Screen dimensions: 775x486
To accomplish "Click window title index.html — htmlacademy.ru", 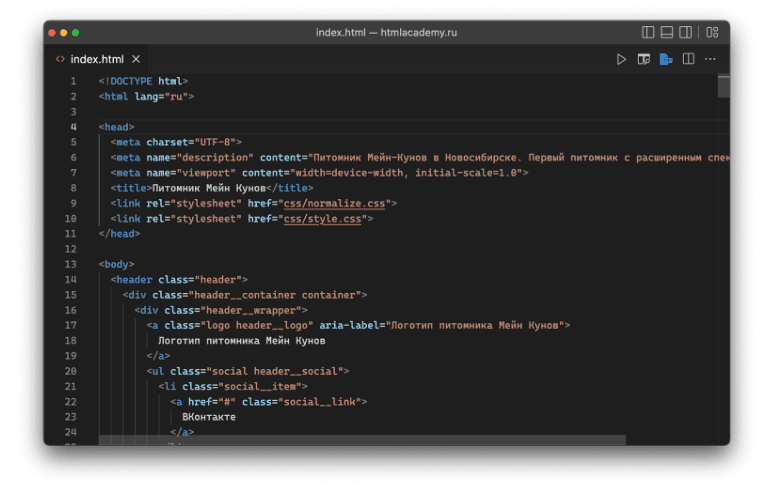I will (387, 33).
